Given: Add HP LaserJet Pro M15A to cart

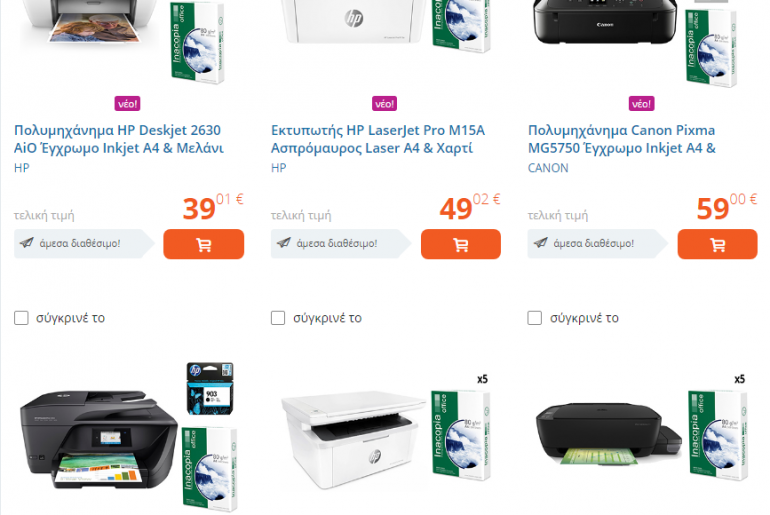Looking at the screenshot, I should 461,244.
